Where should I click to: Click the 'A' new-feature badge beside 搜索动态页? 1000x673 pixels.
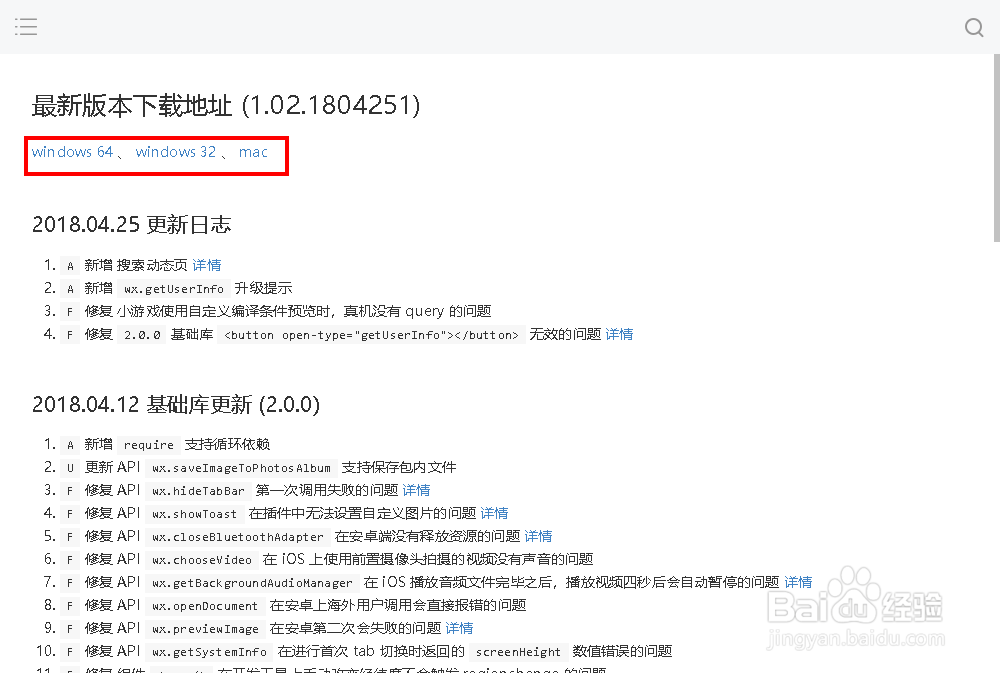70,265
